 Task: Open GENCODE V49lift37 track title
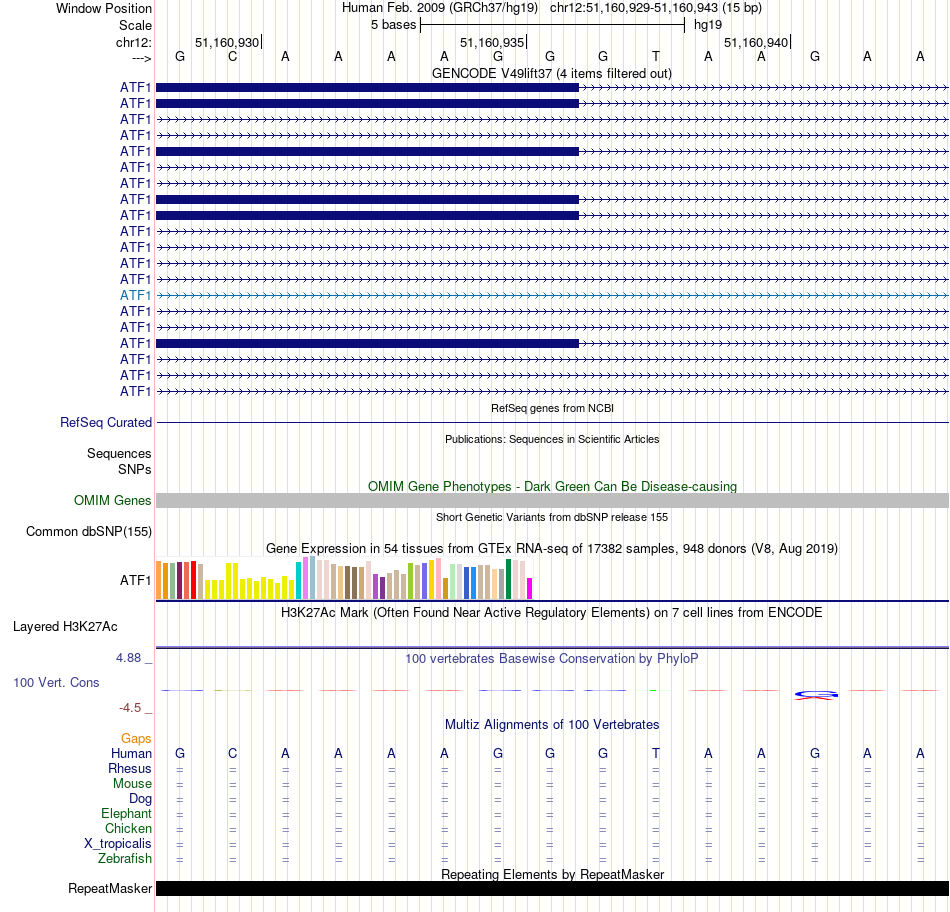[x=552, y=73]
